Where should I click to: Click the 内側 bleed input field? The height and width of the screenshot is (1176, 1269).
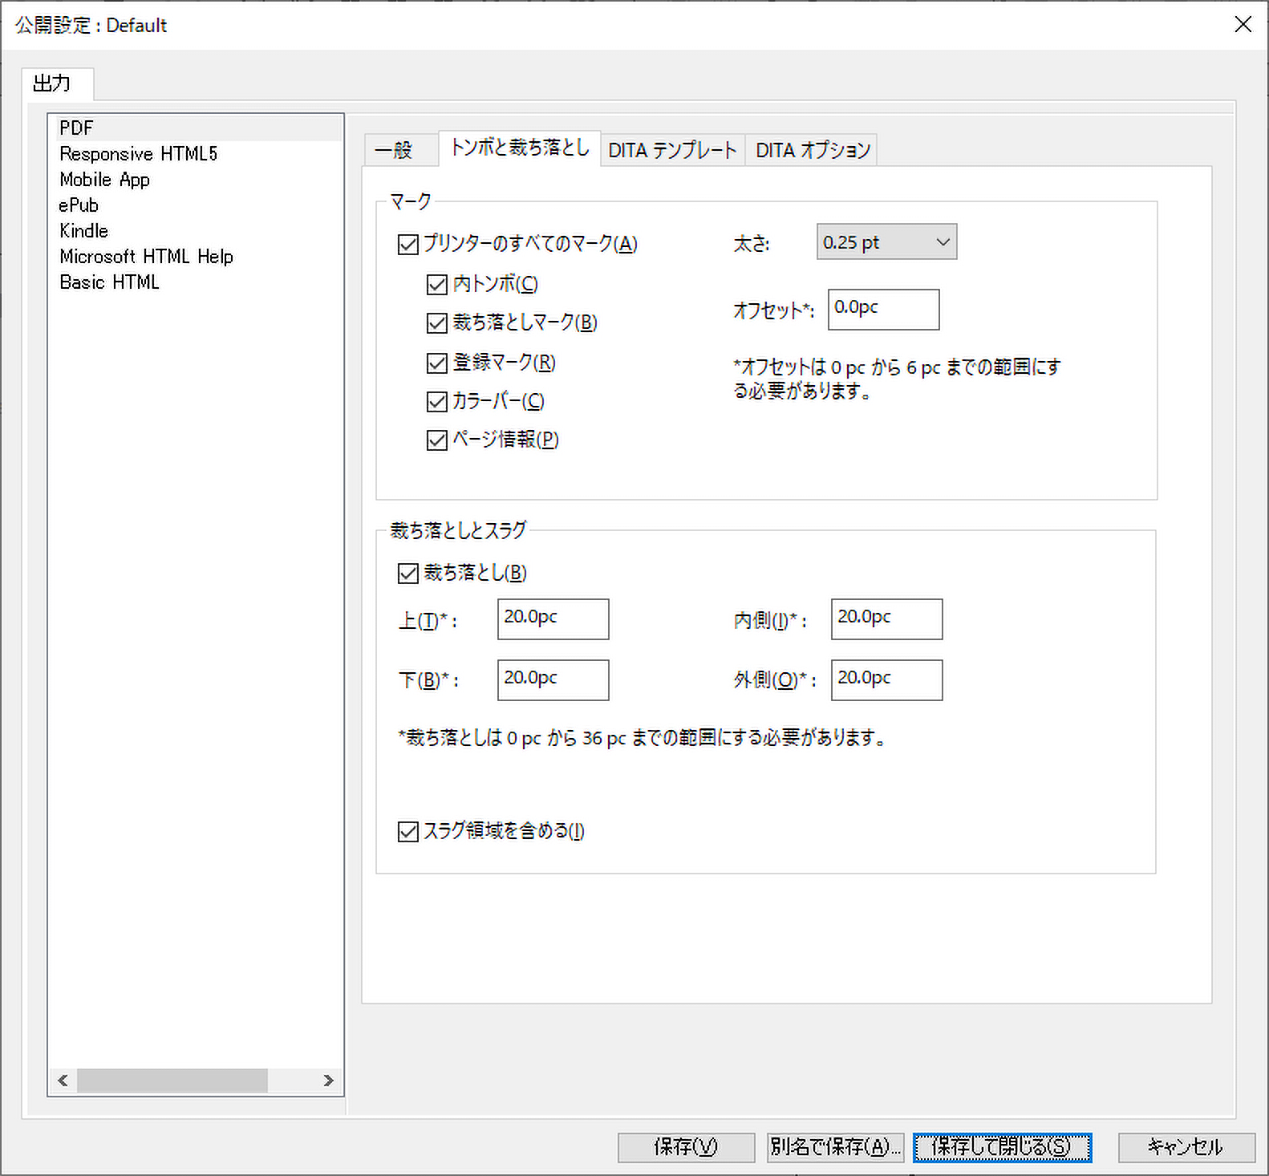point(886,619)
